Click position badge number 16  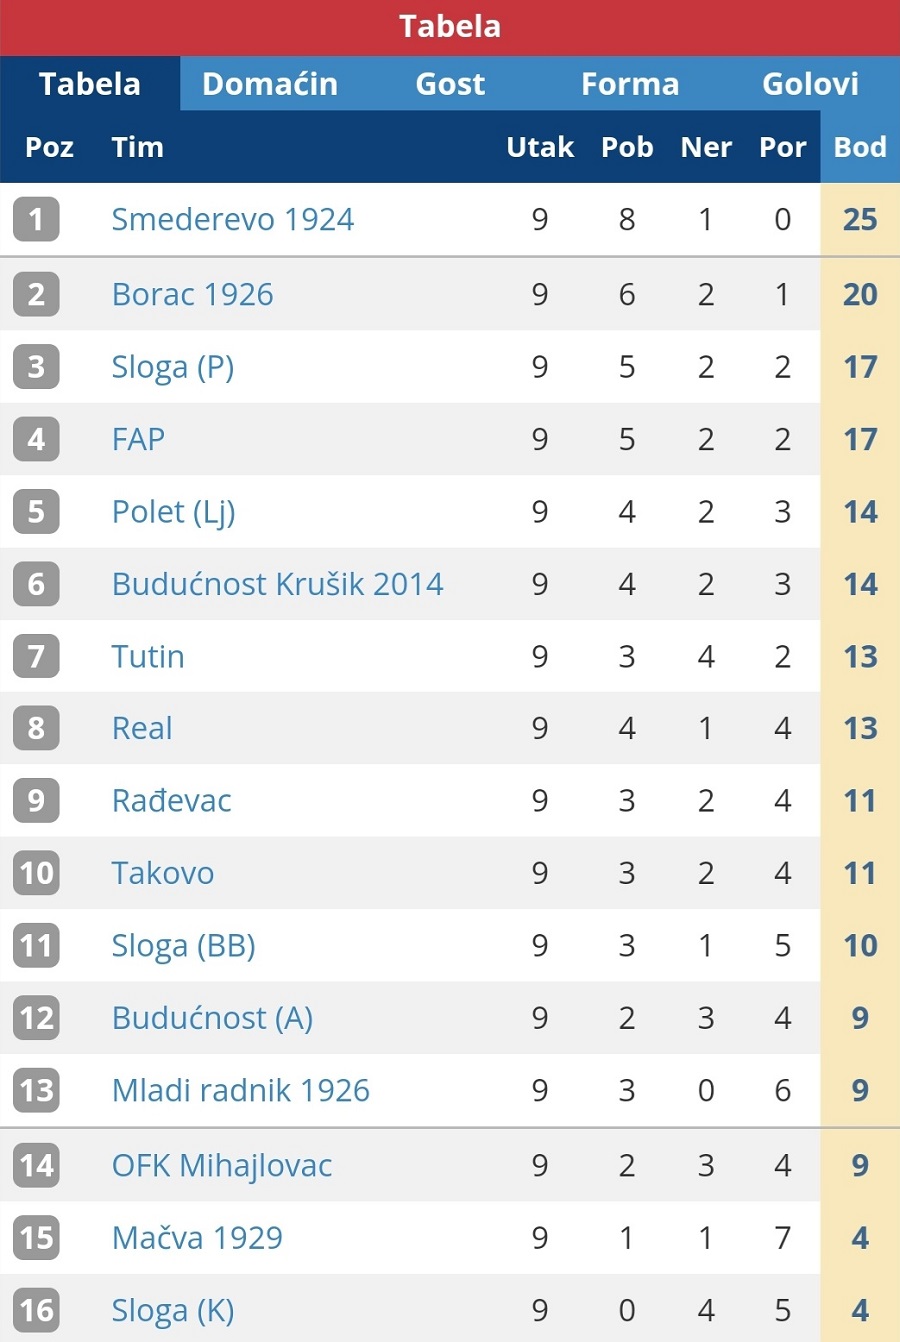coord(36,1310)
